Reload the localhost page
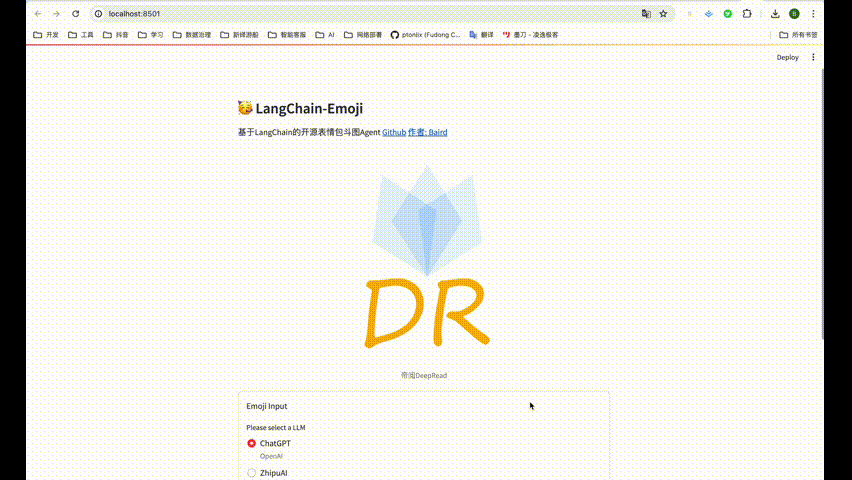852x480 pixels. (x=76, y=14)
